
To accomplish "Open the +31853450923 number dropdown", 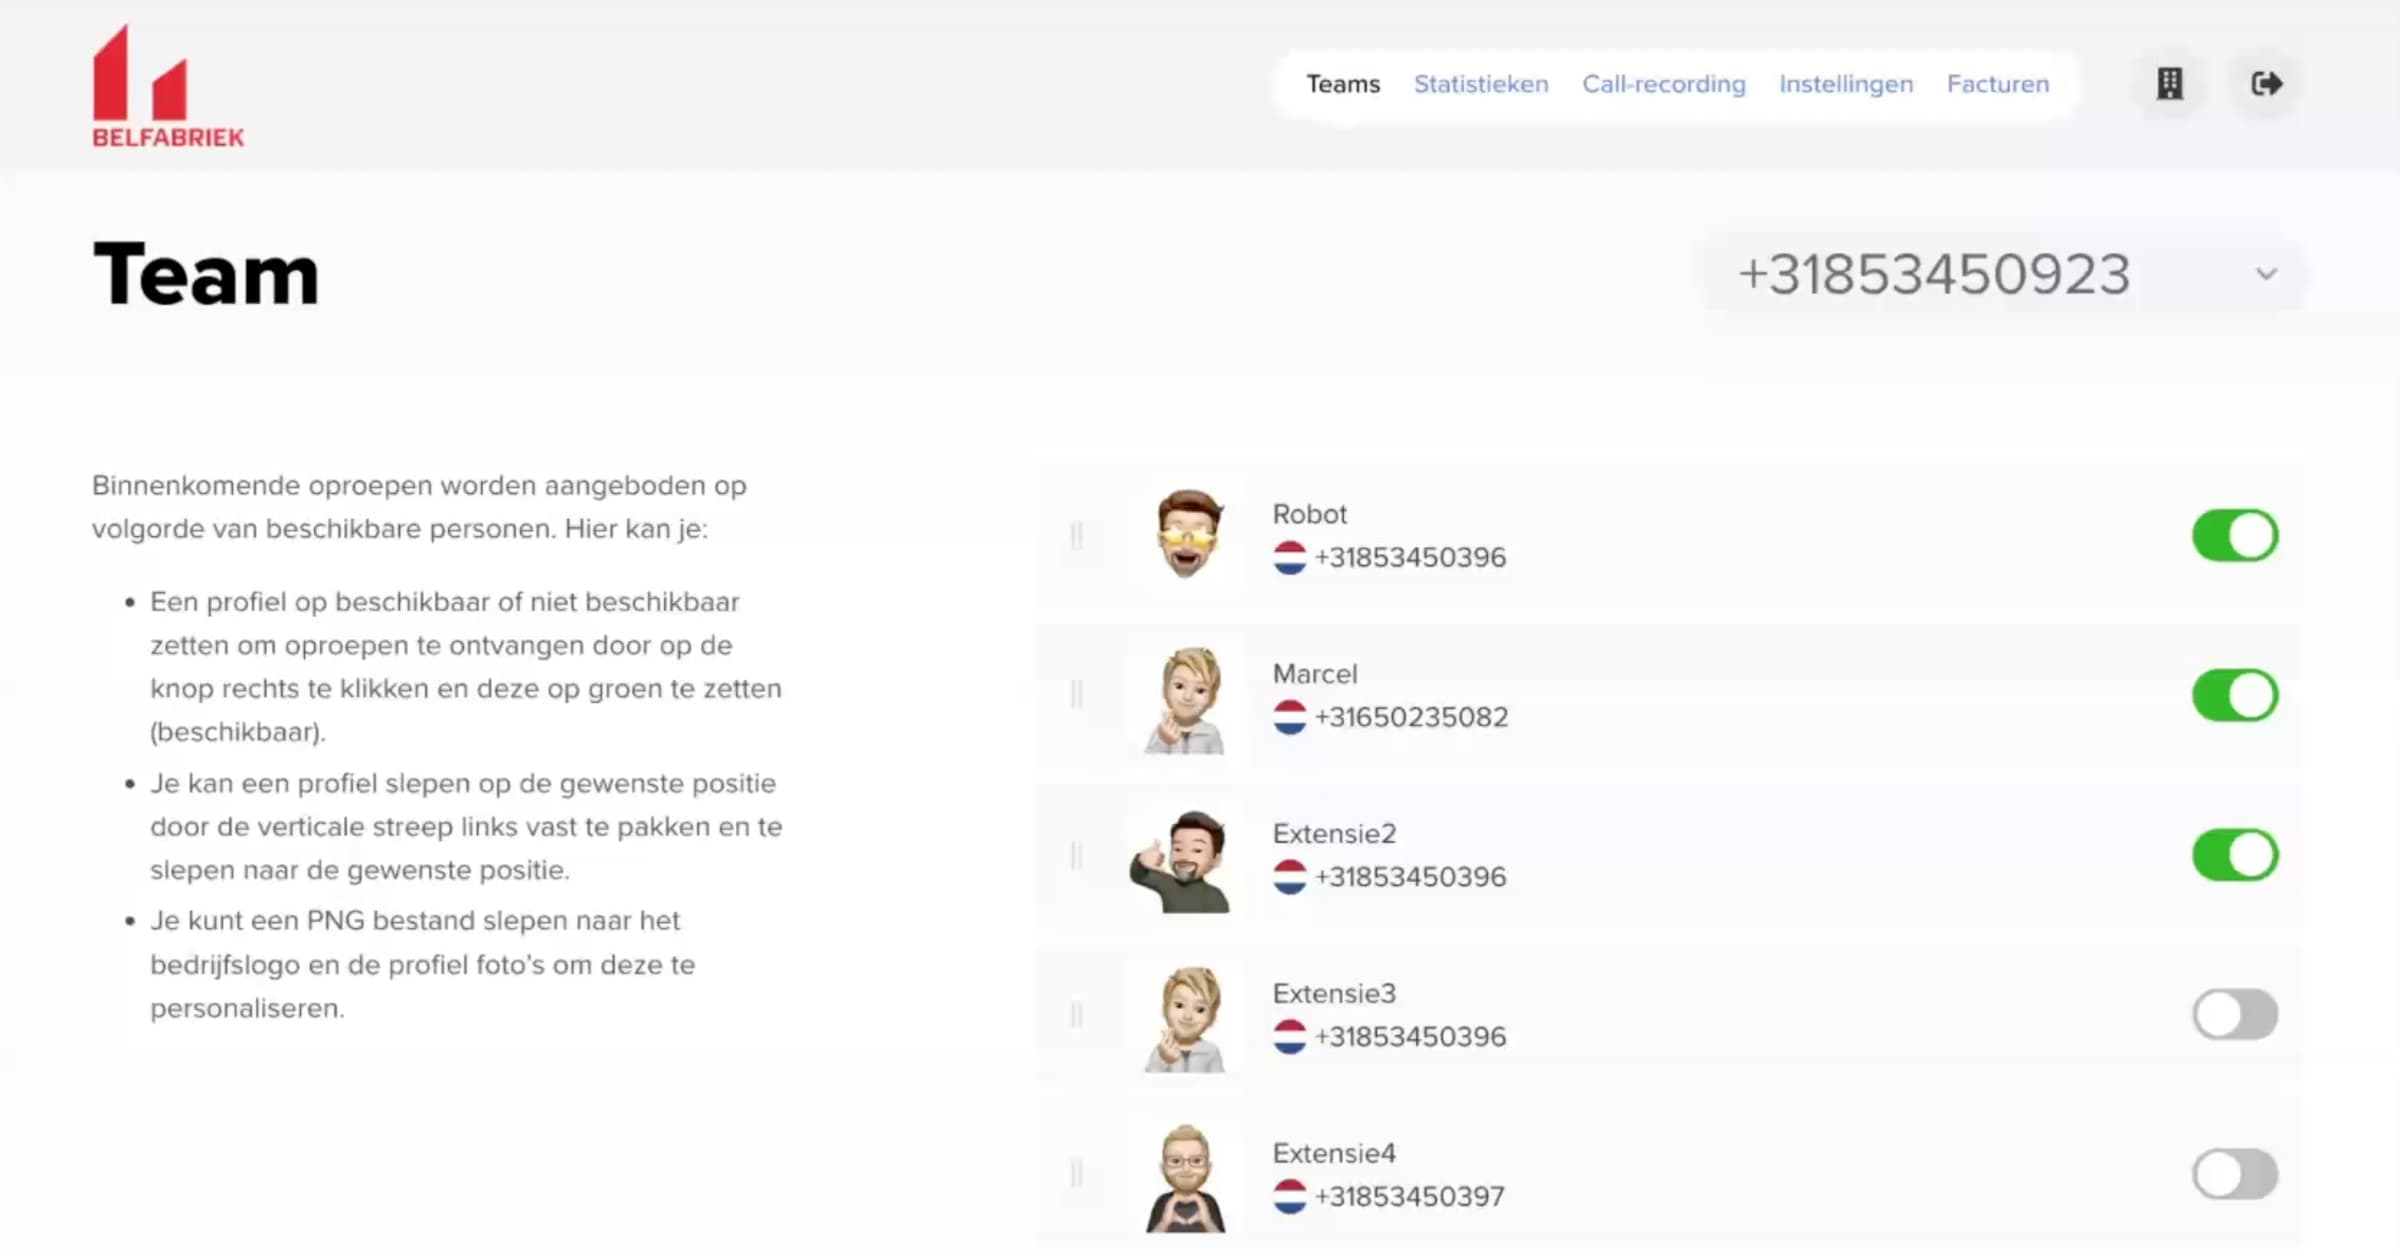I will (x=2266, y=273).
